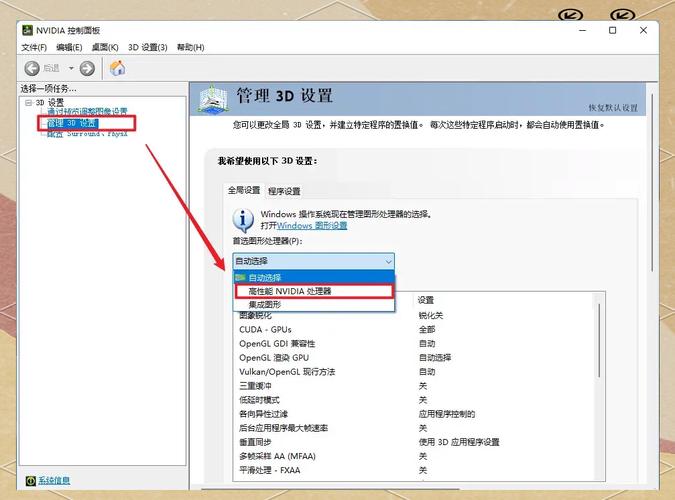Open the 系统信息 link

tap(54, 481)
